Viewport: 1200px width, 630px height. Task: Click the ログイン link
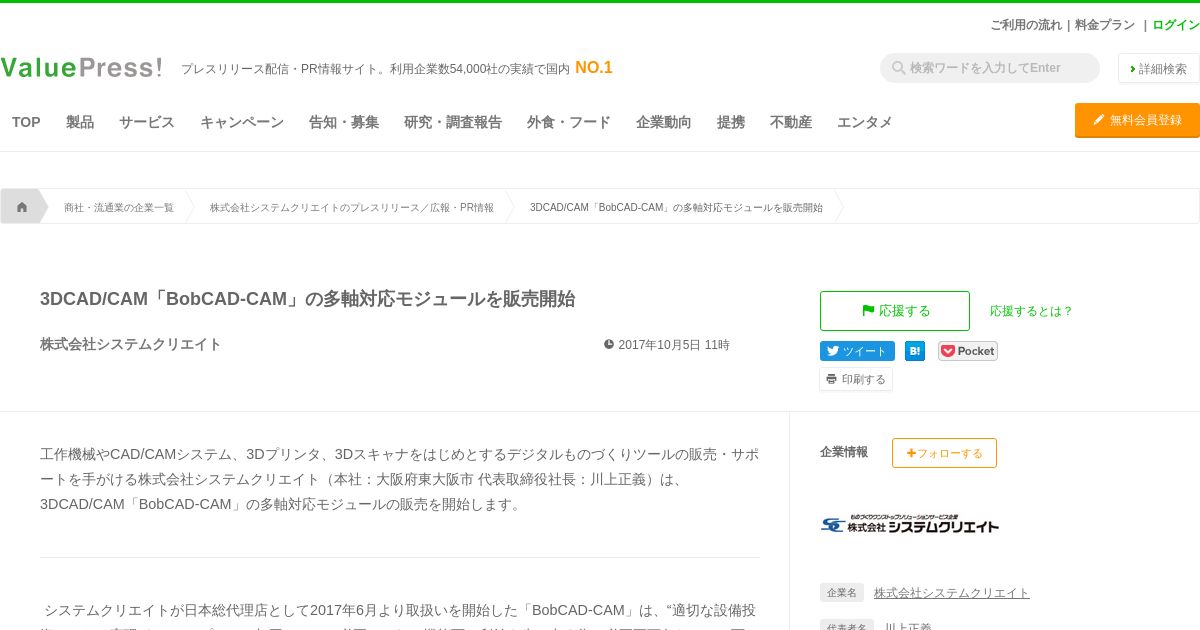coord(1176,25)
